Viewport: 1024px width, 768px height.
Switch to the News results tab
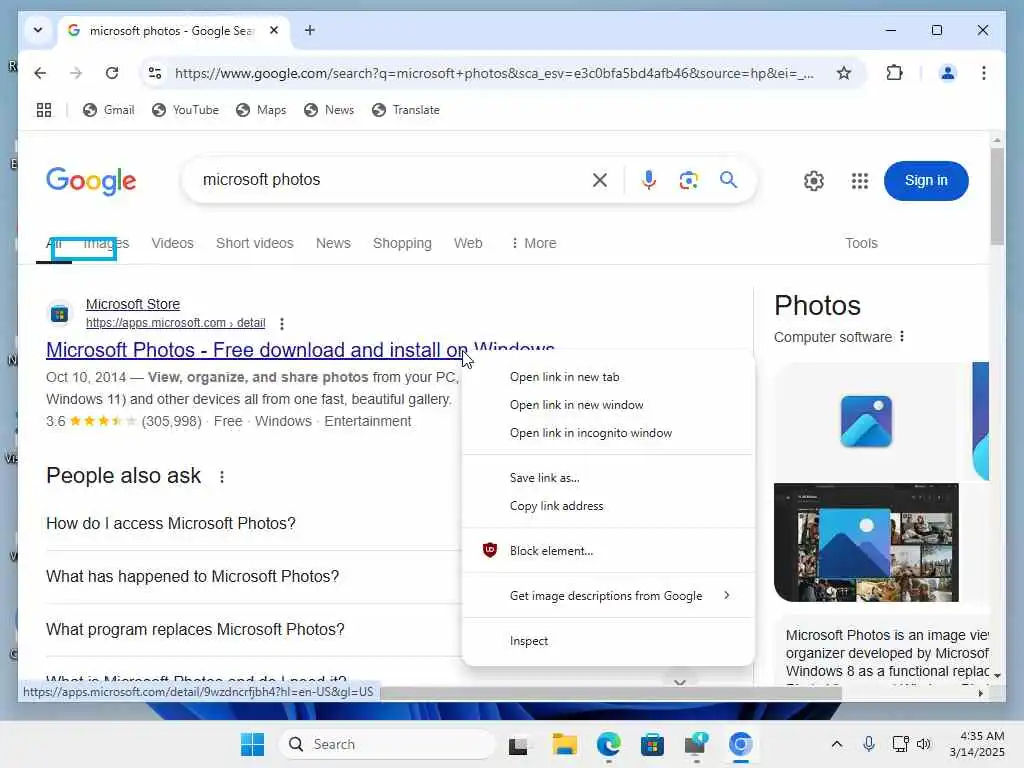[333, 243]
